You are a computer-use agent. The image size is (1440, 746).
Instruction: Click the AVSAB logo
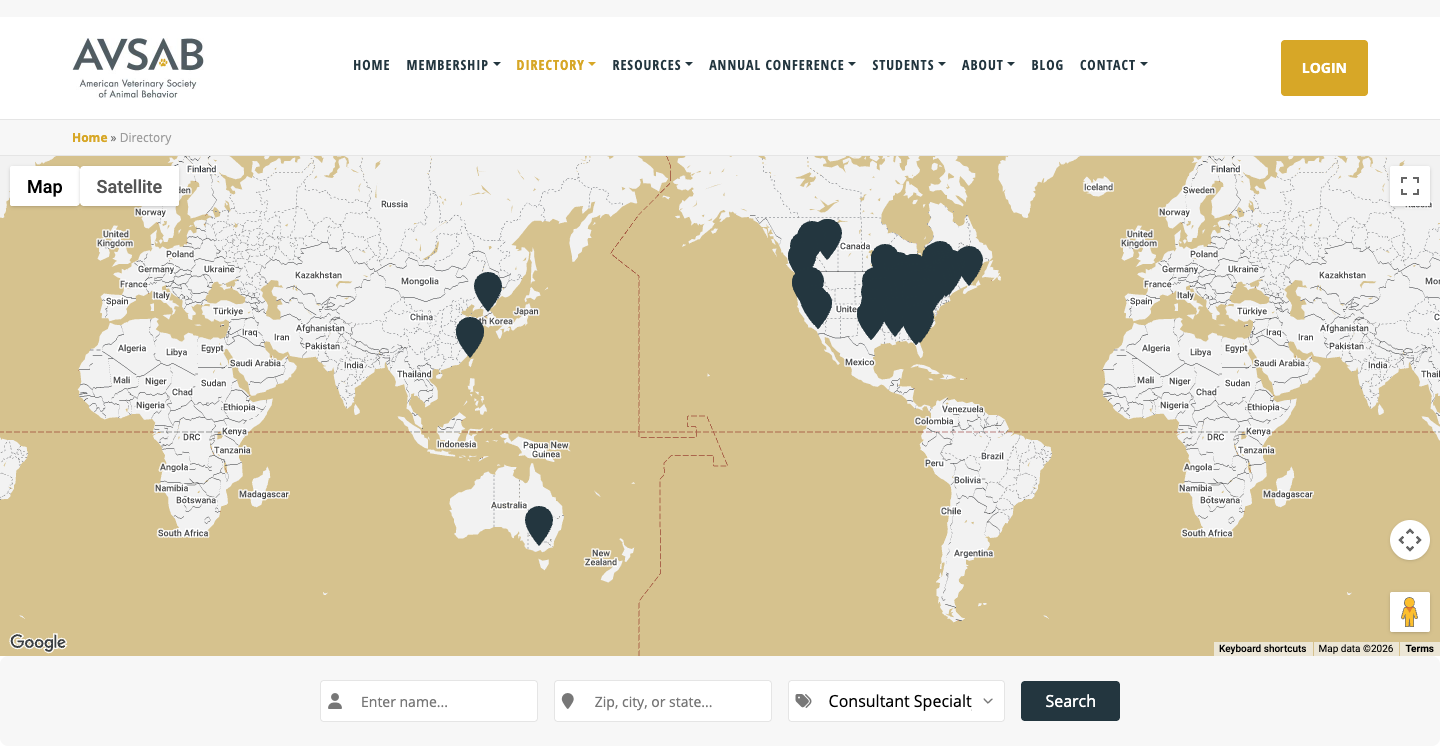pyautogui.click(x=138, y=68)
